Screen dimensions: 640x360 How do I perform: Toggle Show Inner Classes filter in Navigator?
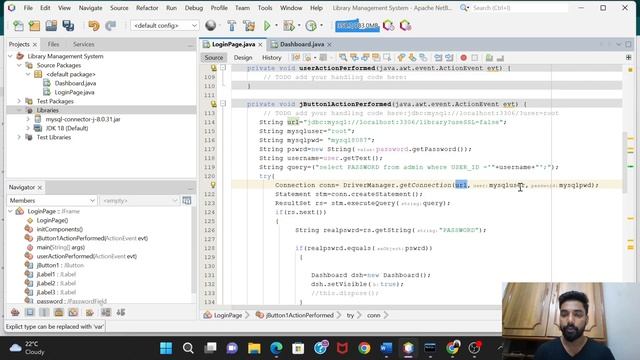click(x=73, y=312)
